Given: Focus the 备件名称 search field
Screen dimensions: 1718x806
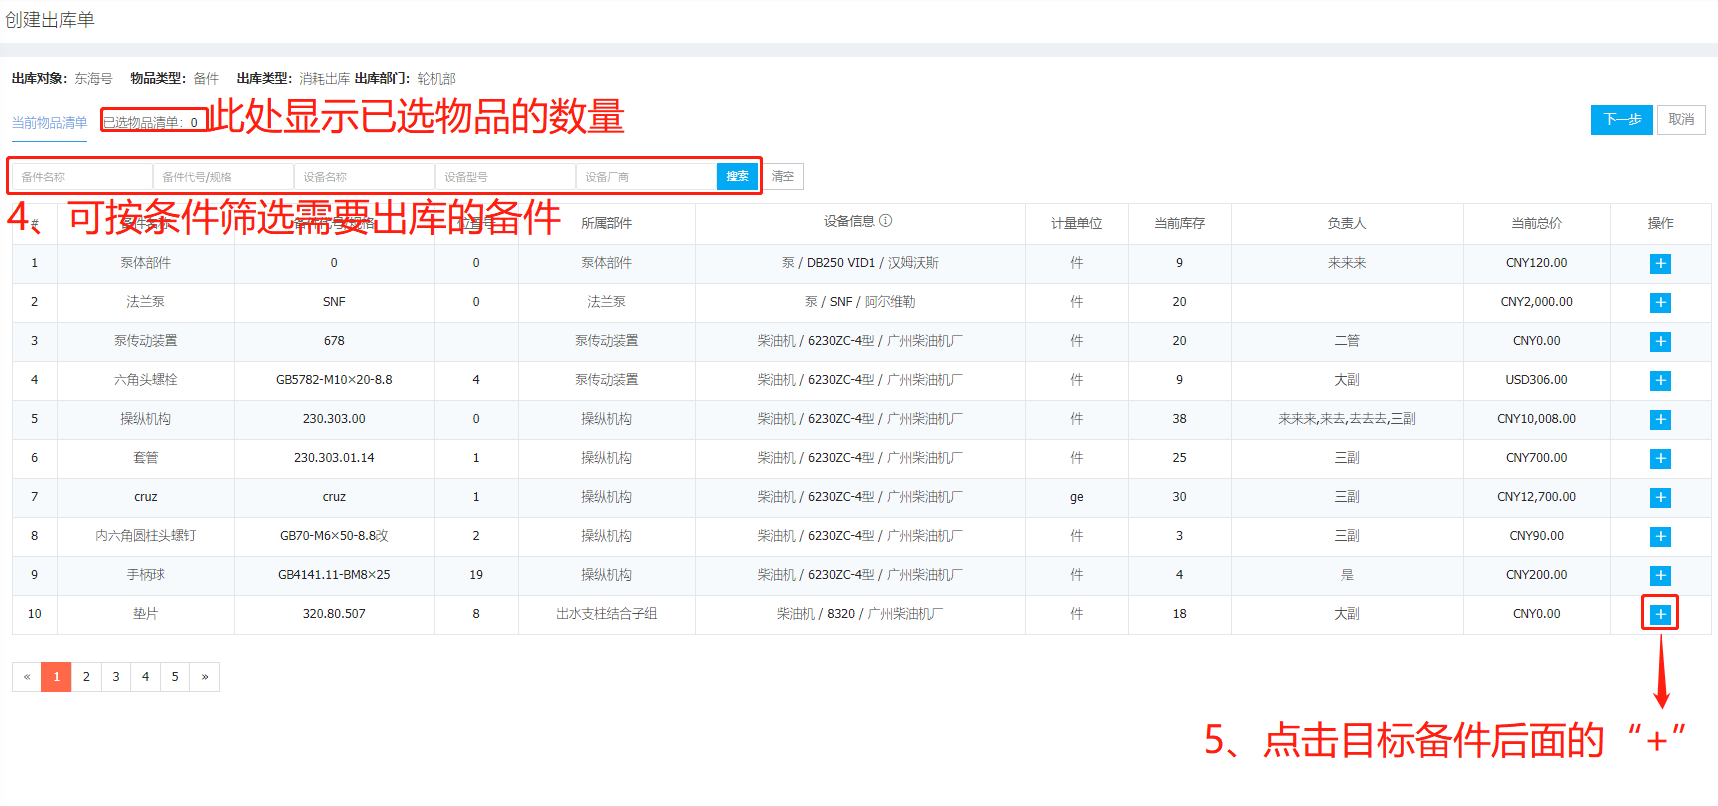Looking at the screenshot, I should click(82, 176).
